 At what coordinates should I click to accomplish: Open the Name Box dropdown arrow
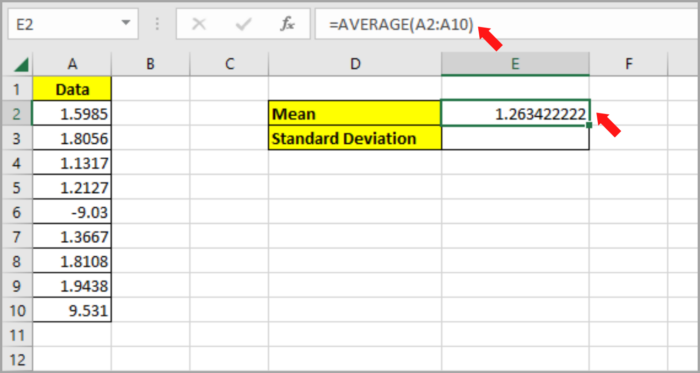tap(126, 23)
